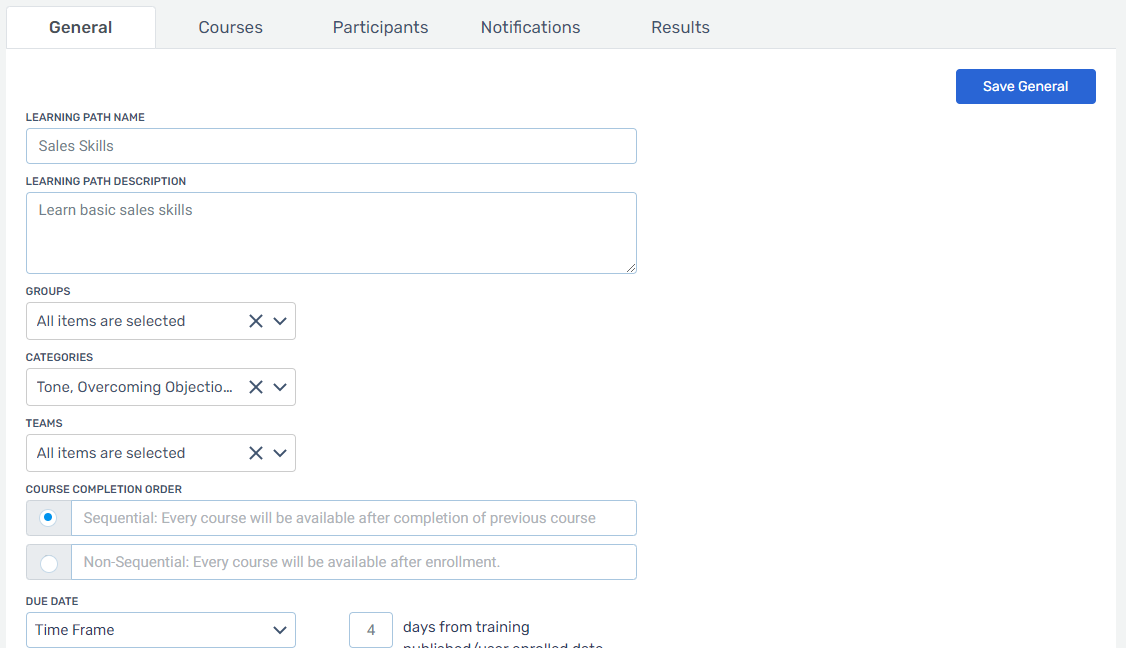Open the Participants tab
This screenshot has width=1126, height=648.
coord(380,27)
